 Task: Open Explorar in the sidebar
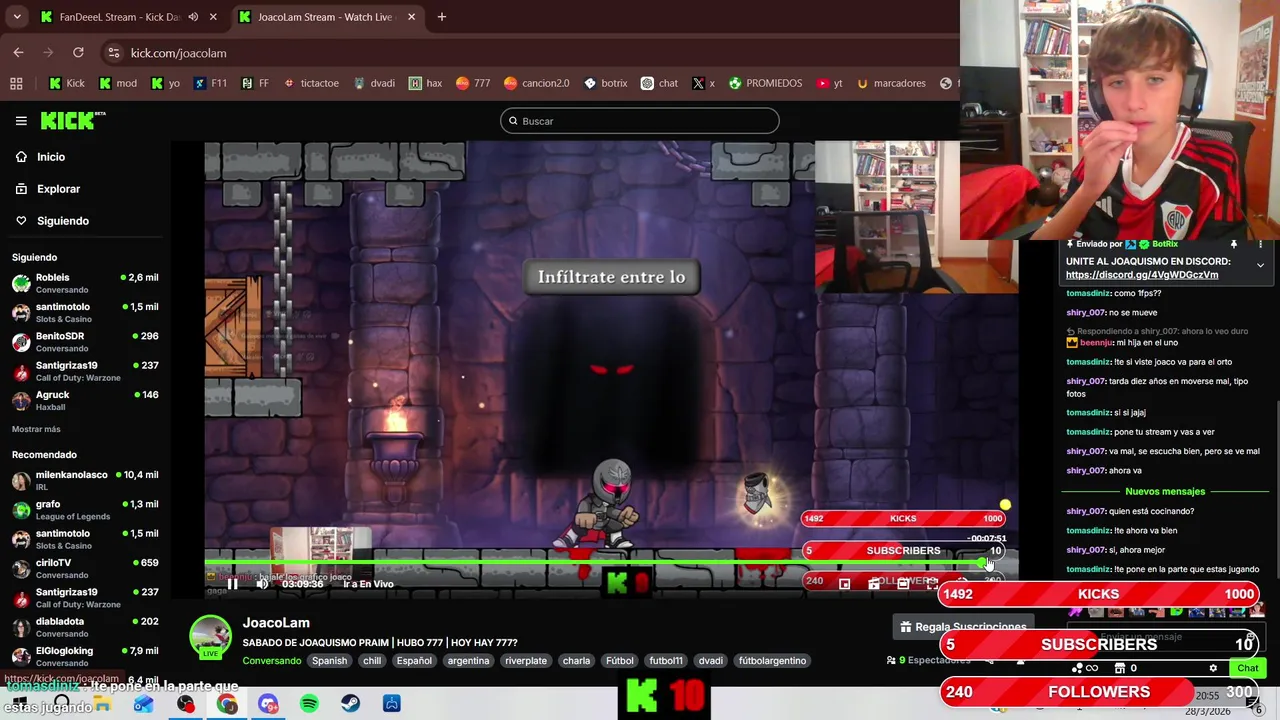point(48,189)
